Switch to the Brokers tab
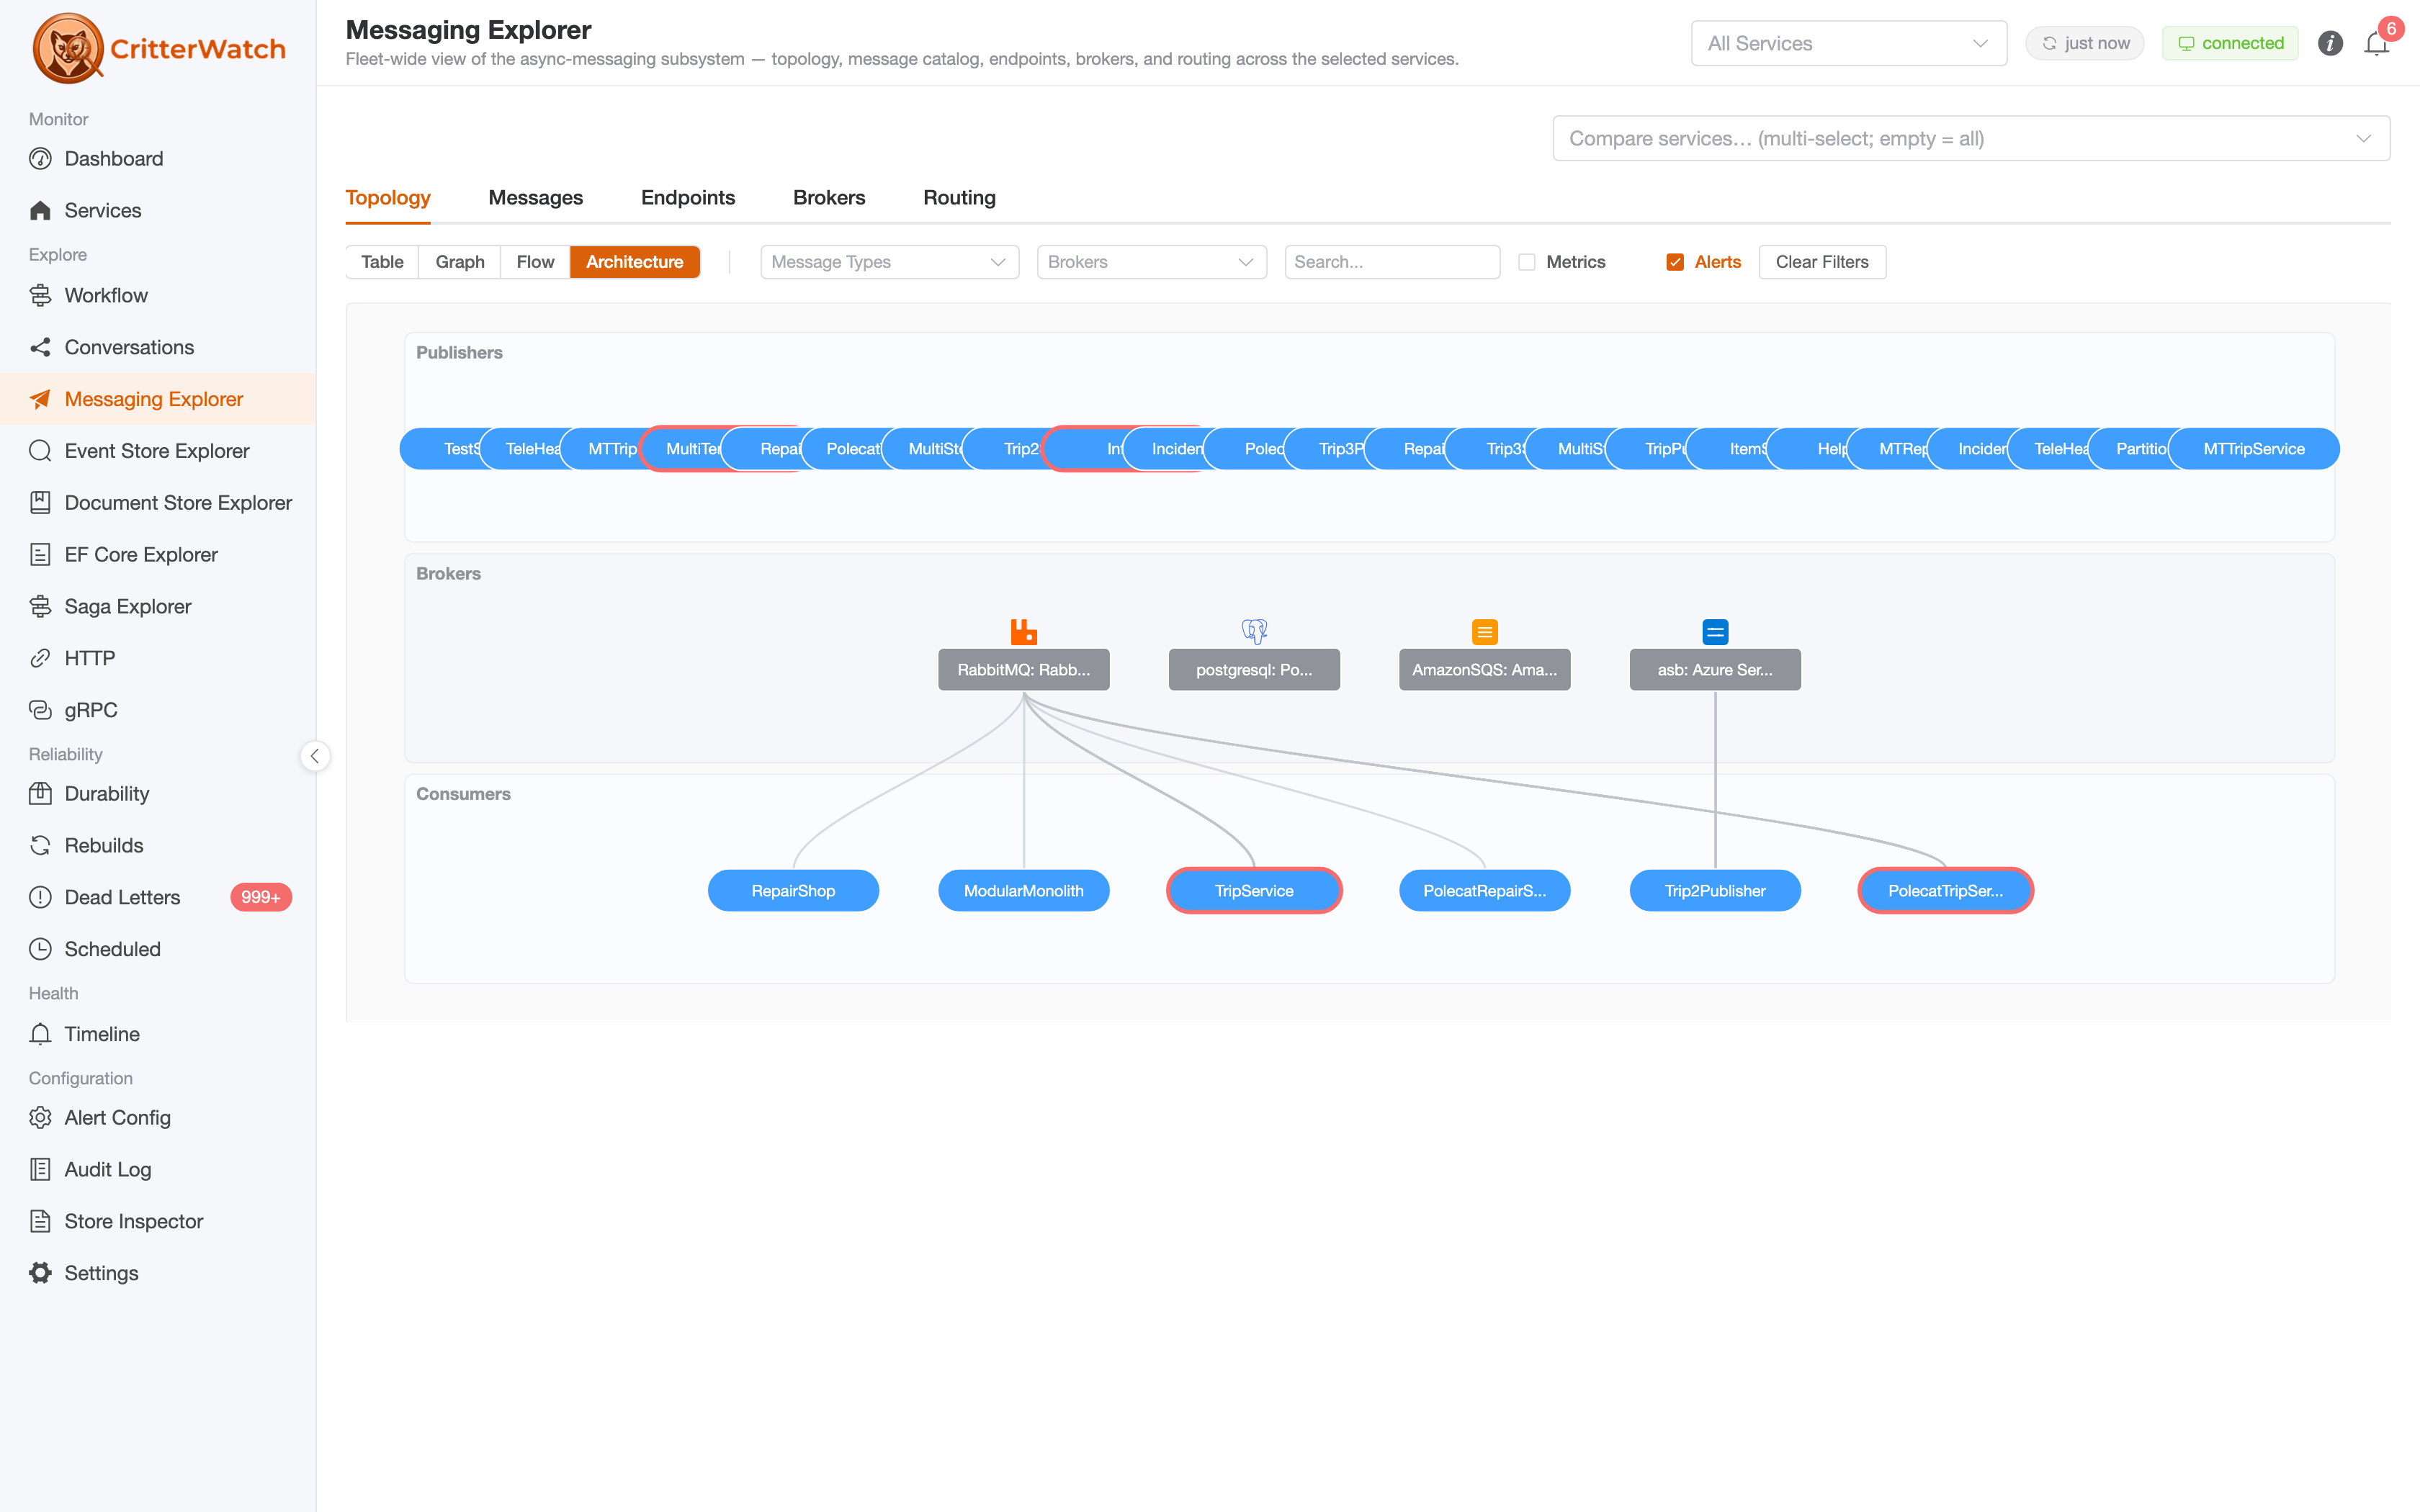 click(x=829, y=198)
